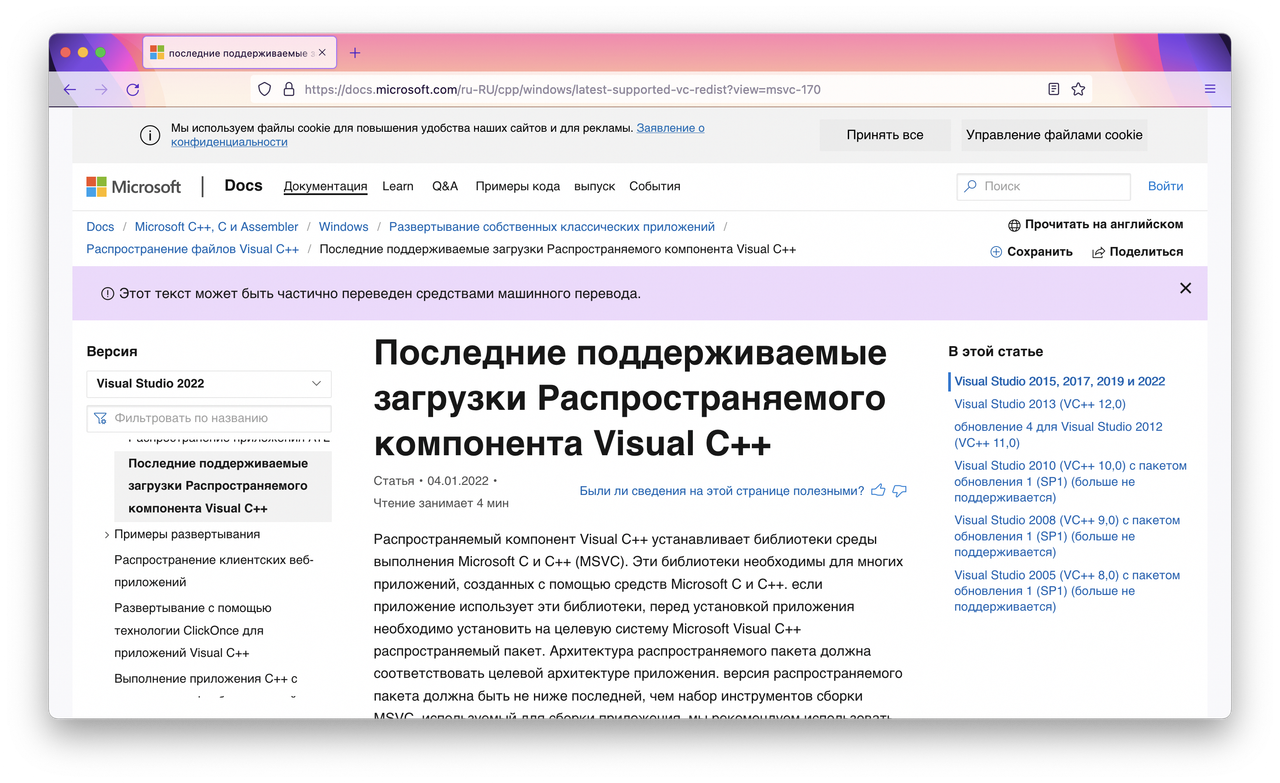Click the Поделиться button
The width and height of the screenshot is (1280, 783).
1137,252
